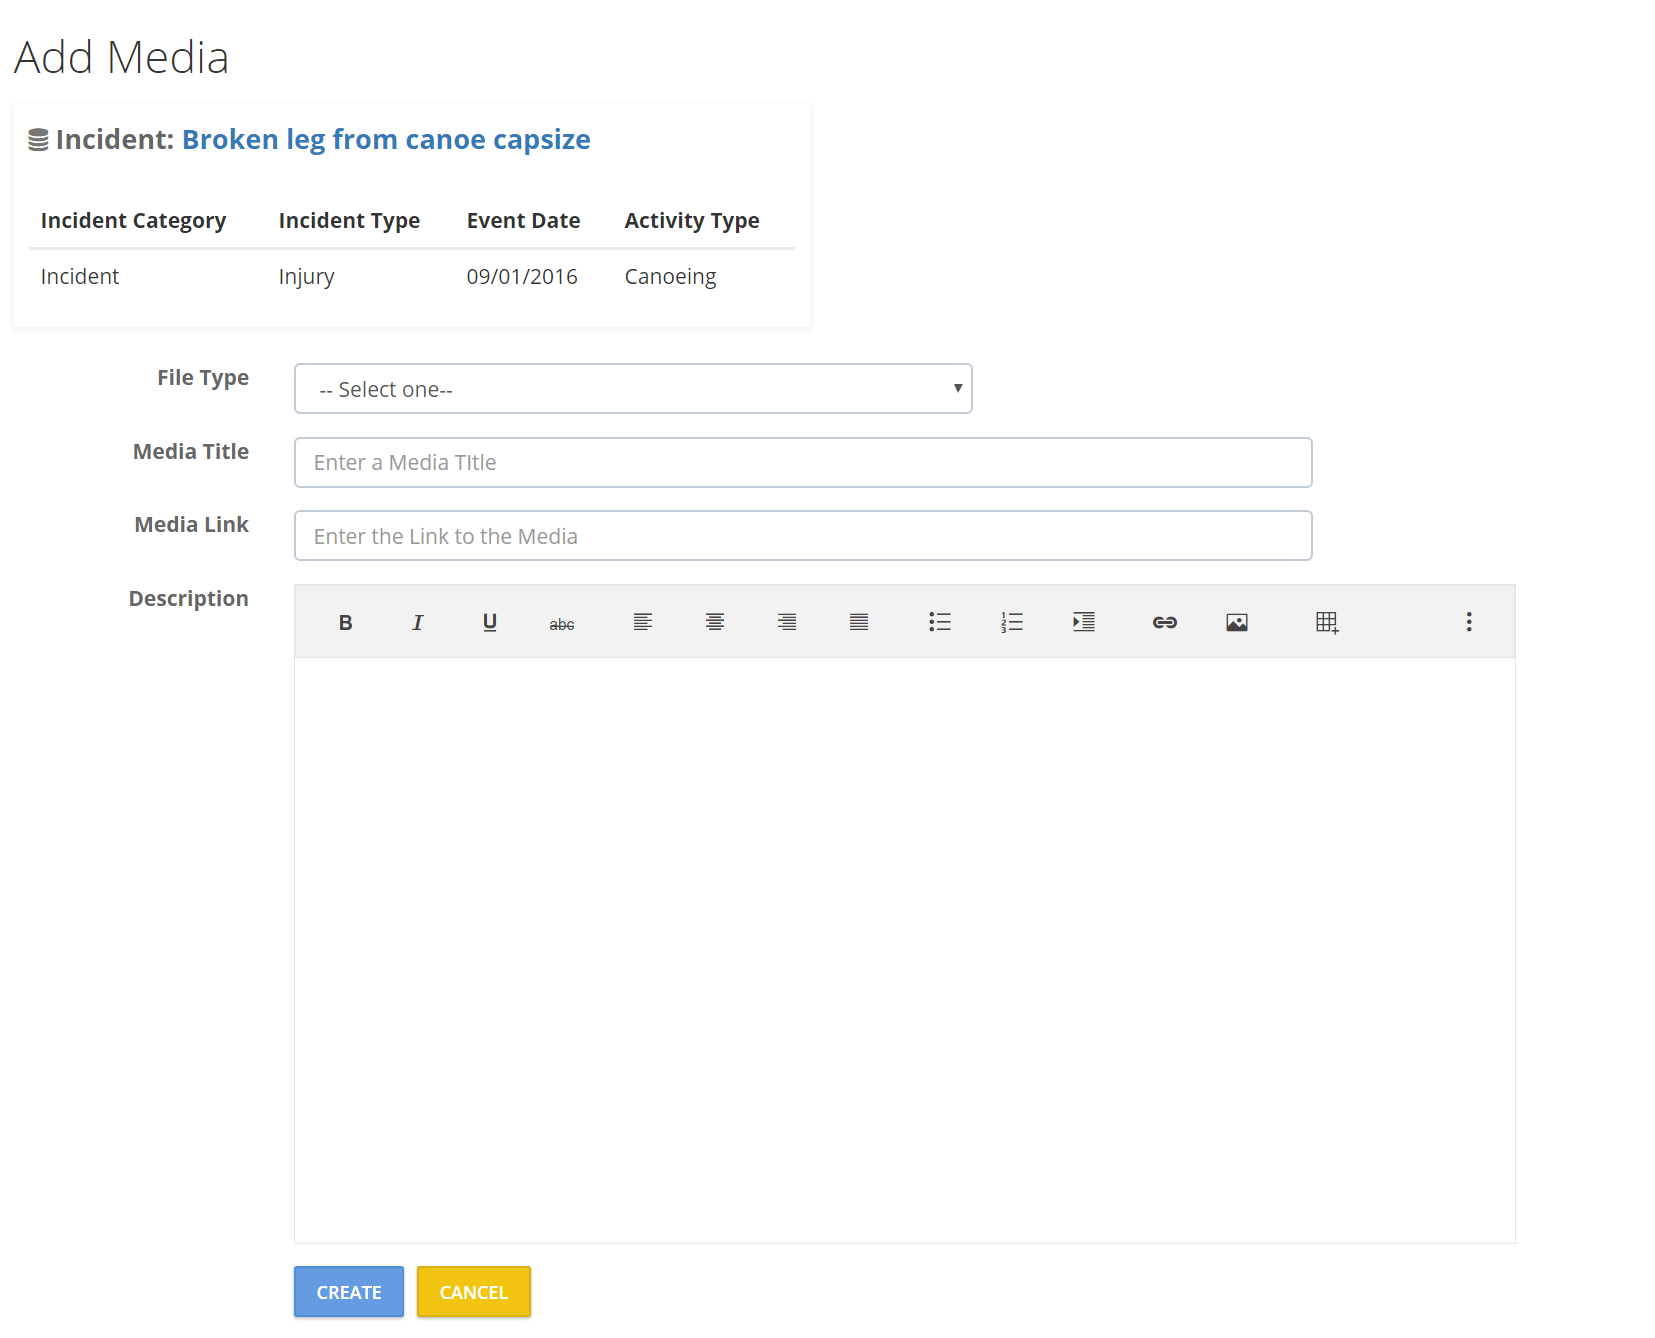Select the event date 09/01/2016
1655x1338 pixels.
522,277
